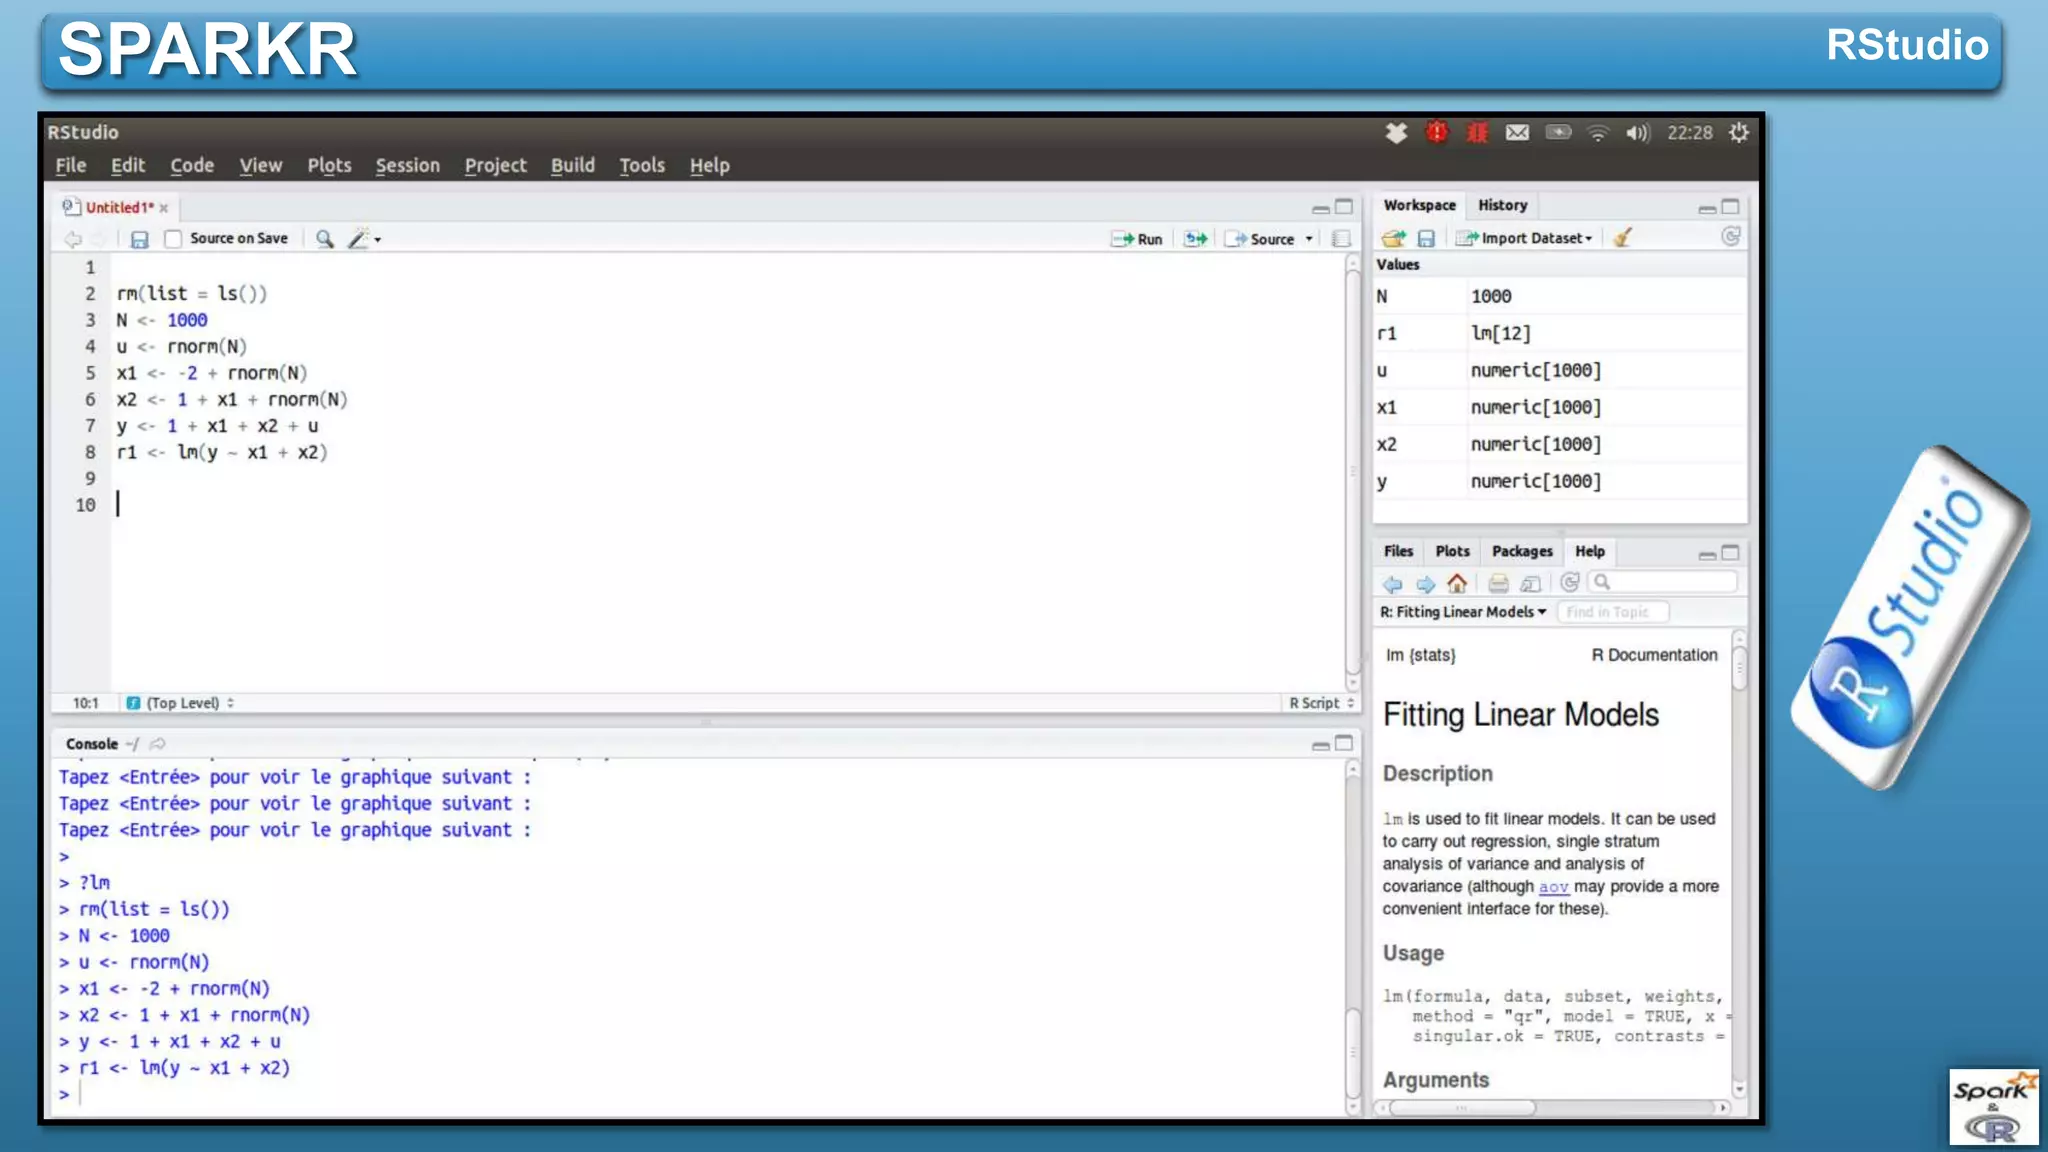Viewport: 2048px width, 1152px height.
Task: Save workspace using the Workspace pane floppy icon
Action: 1426,238
